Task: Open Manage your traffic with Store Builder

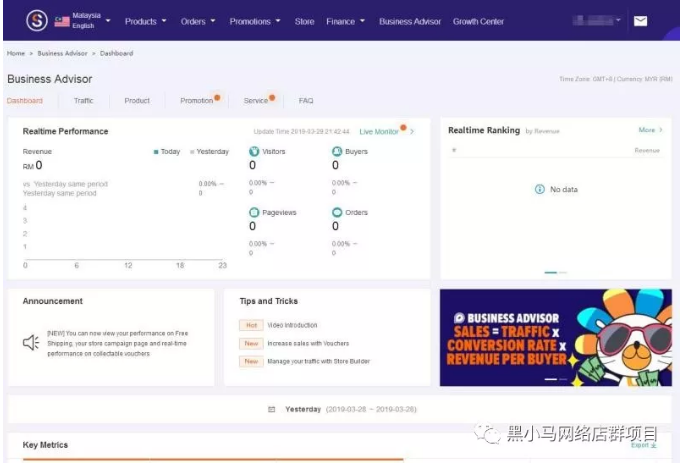Action: point(318,361)
